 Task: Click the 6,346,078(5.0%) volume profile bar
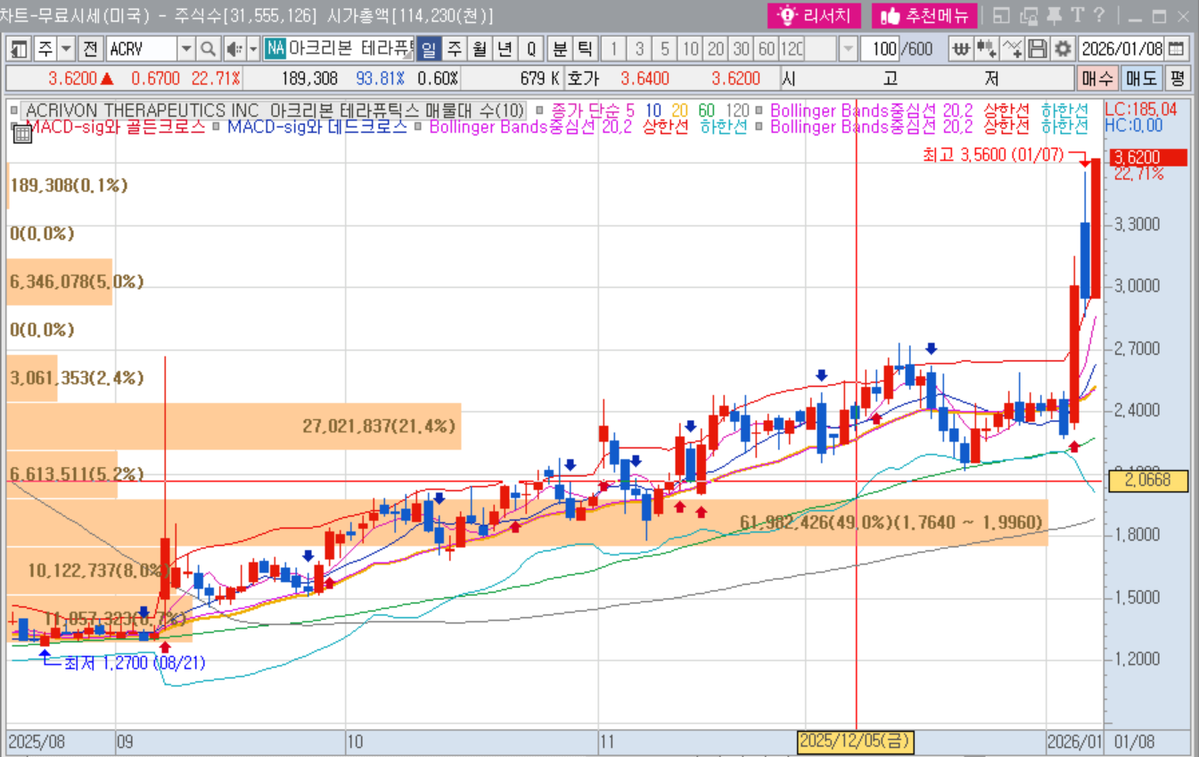(x=60, y=281)
